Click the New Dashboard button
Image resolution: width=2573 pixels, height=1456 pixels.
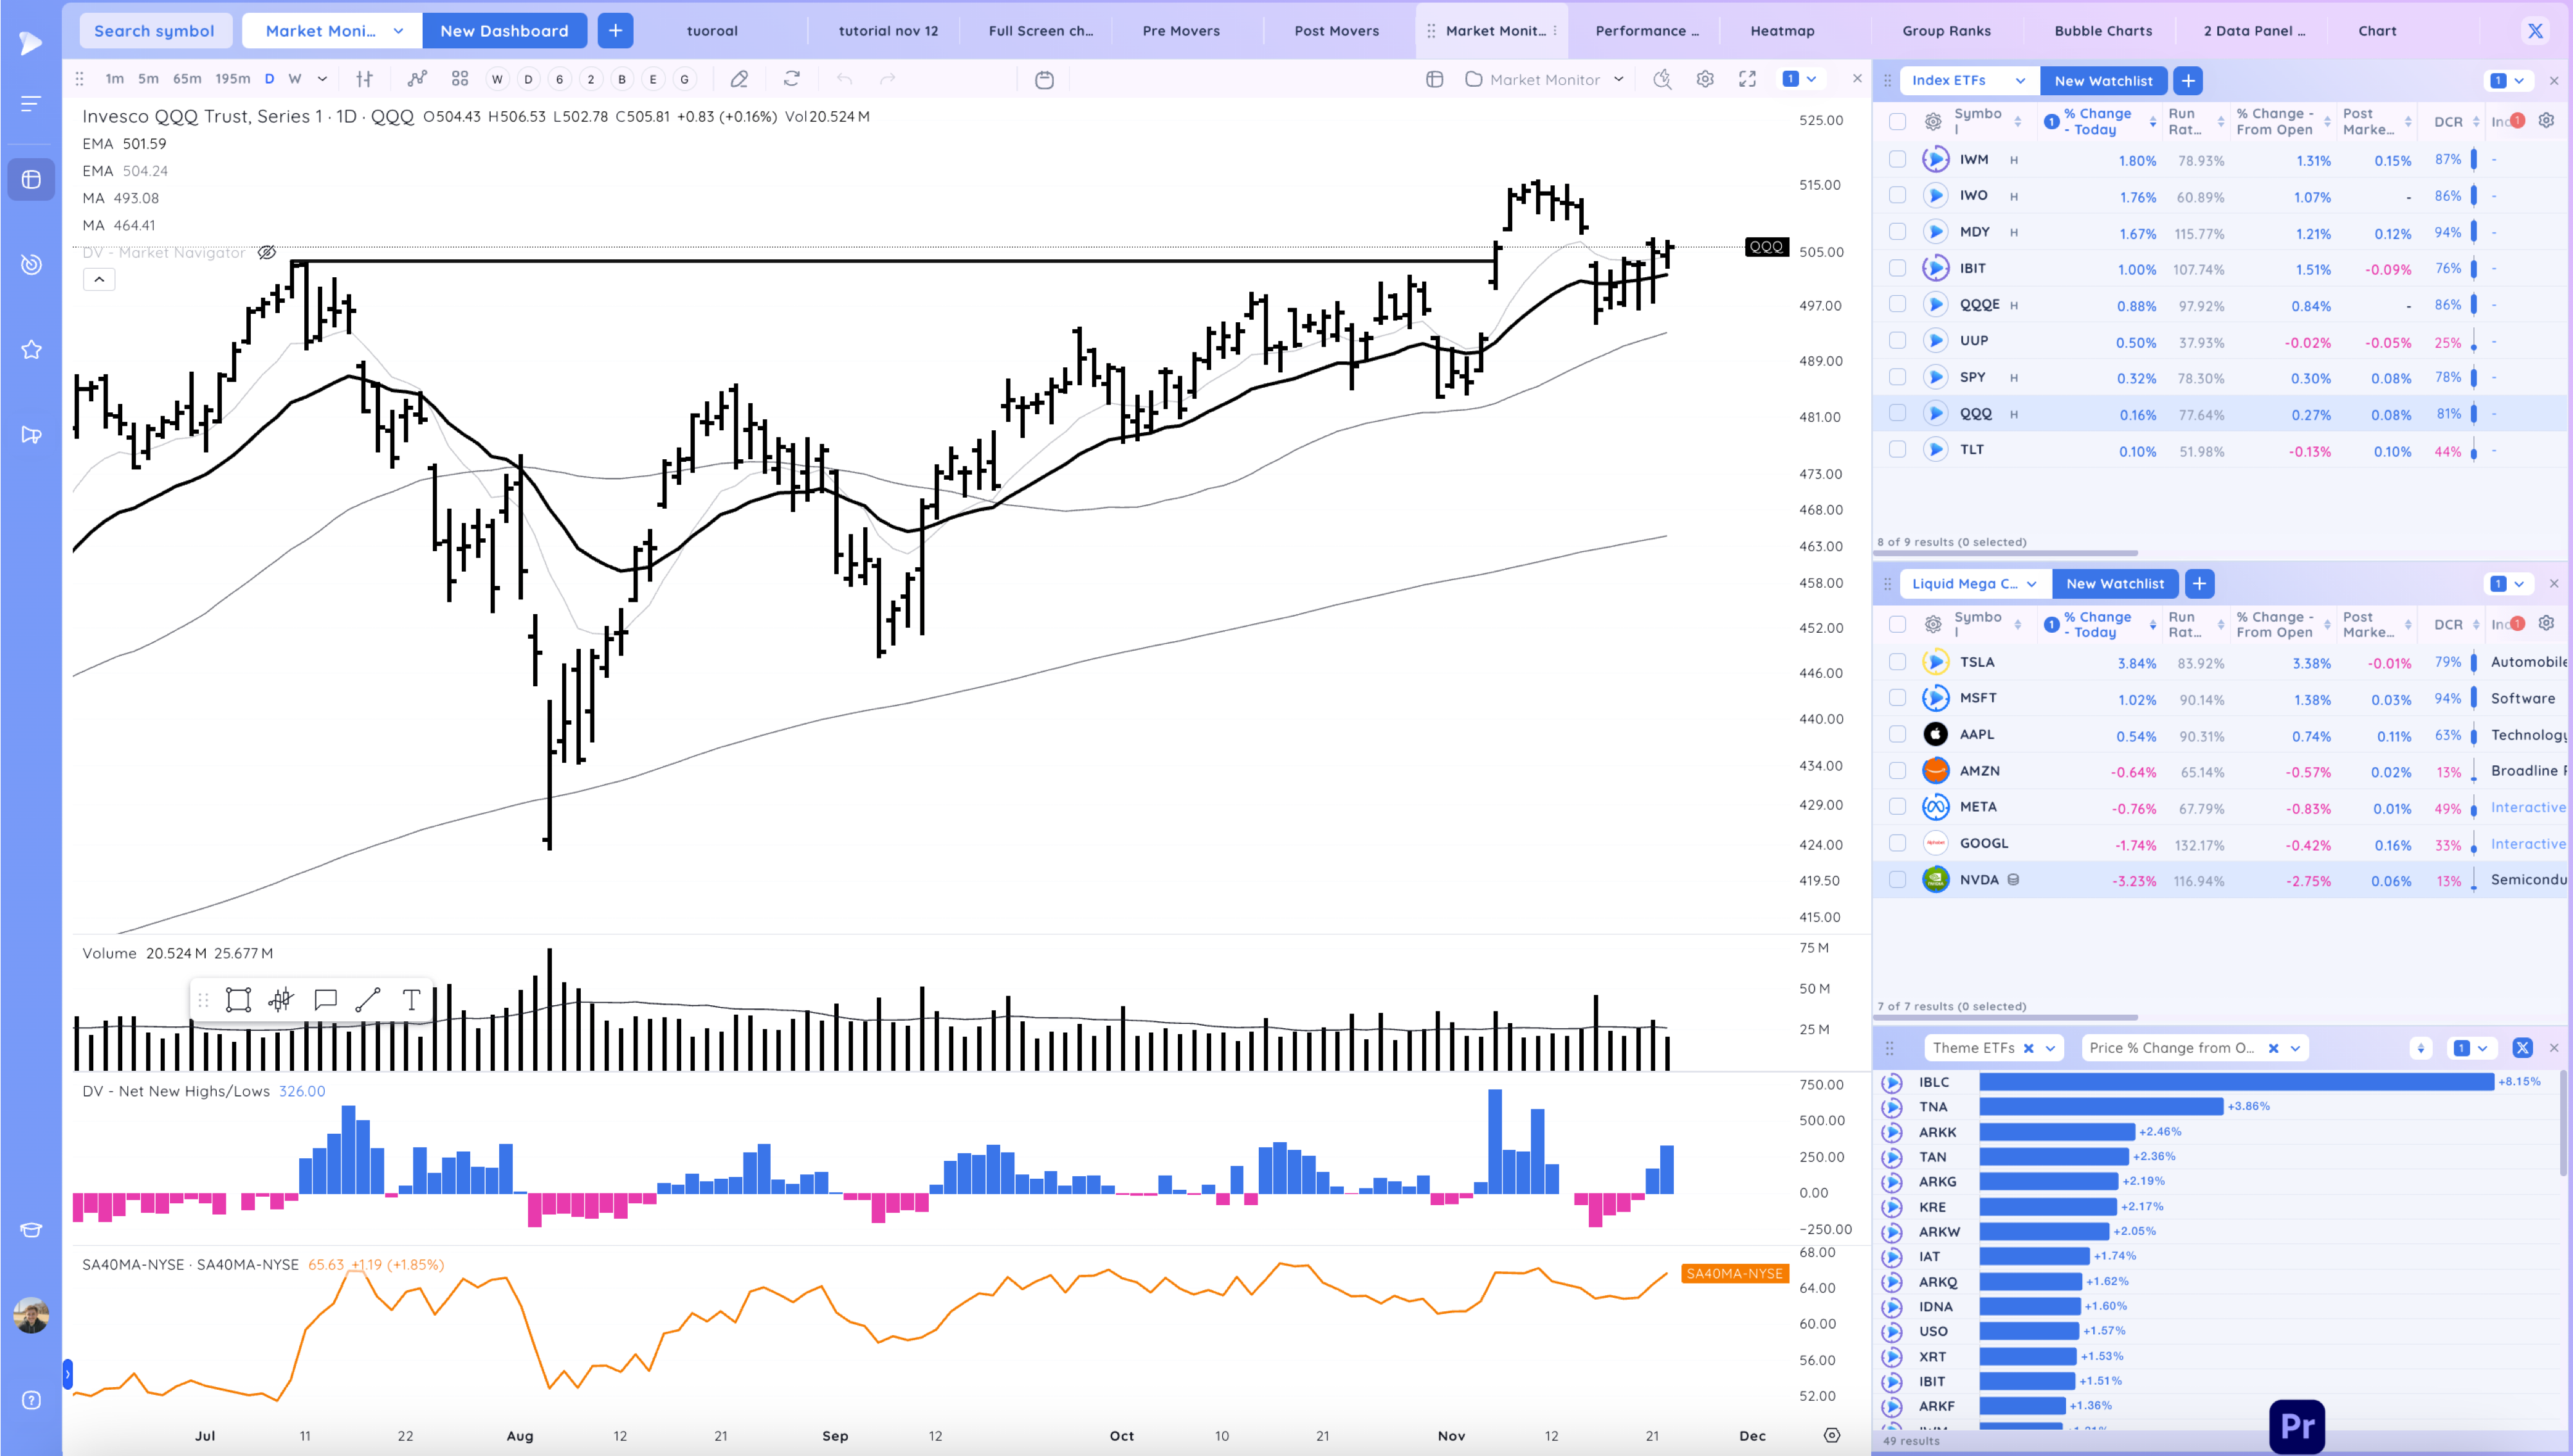coord(504,31)
